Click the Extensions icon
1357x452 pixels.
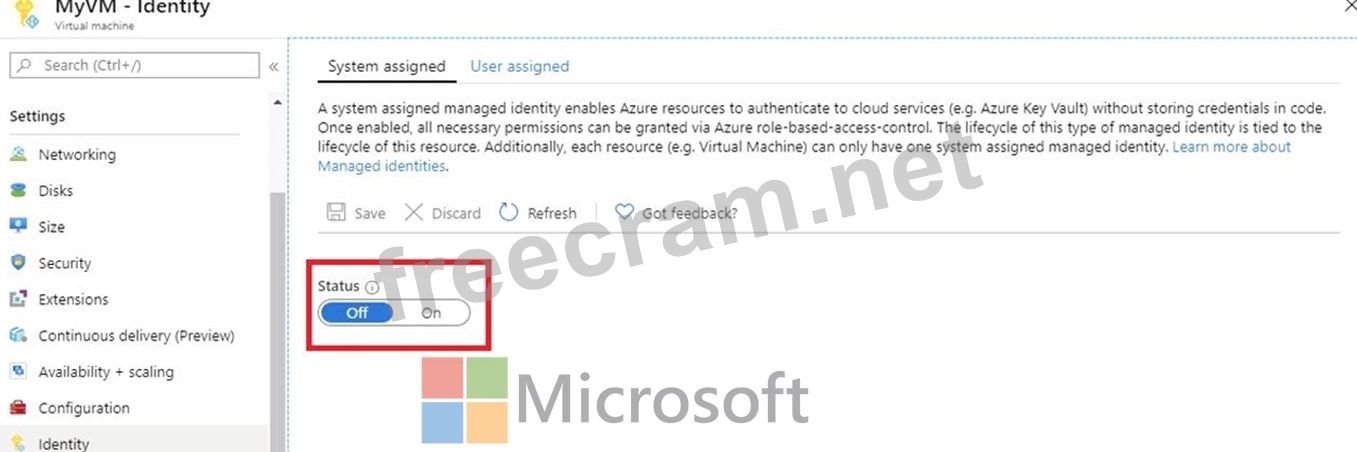tap(18, 299)
